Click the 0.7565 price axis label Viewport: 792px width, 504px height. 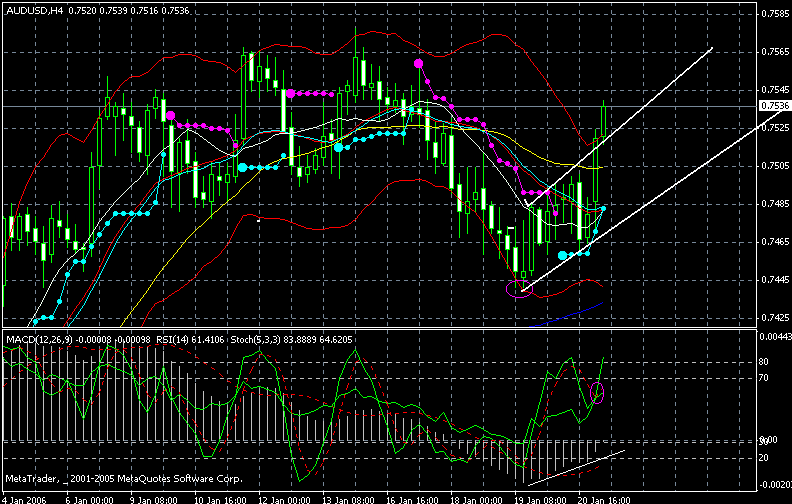[776, 52]
